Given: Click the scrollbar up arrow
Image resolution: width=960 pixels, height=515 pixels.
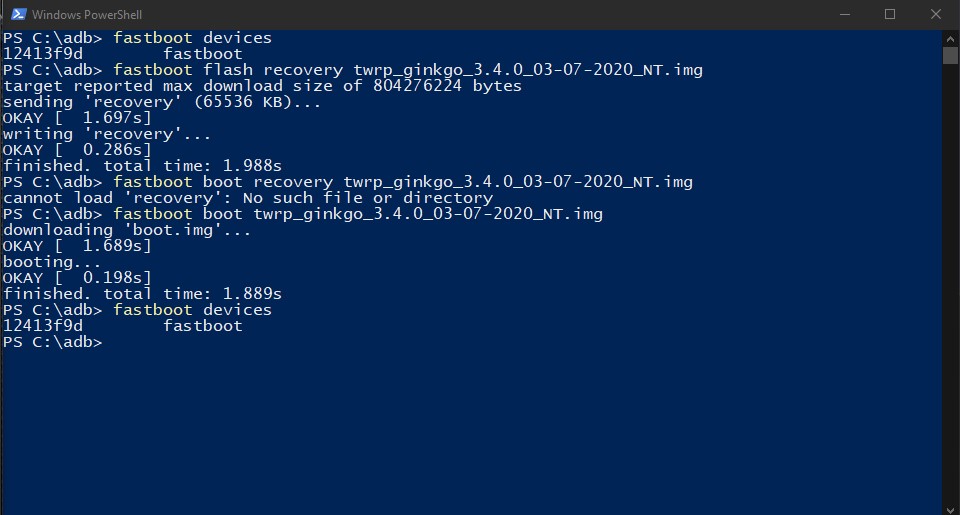Looking at the screenshot, I should point(950,37).
